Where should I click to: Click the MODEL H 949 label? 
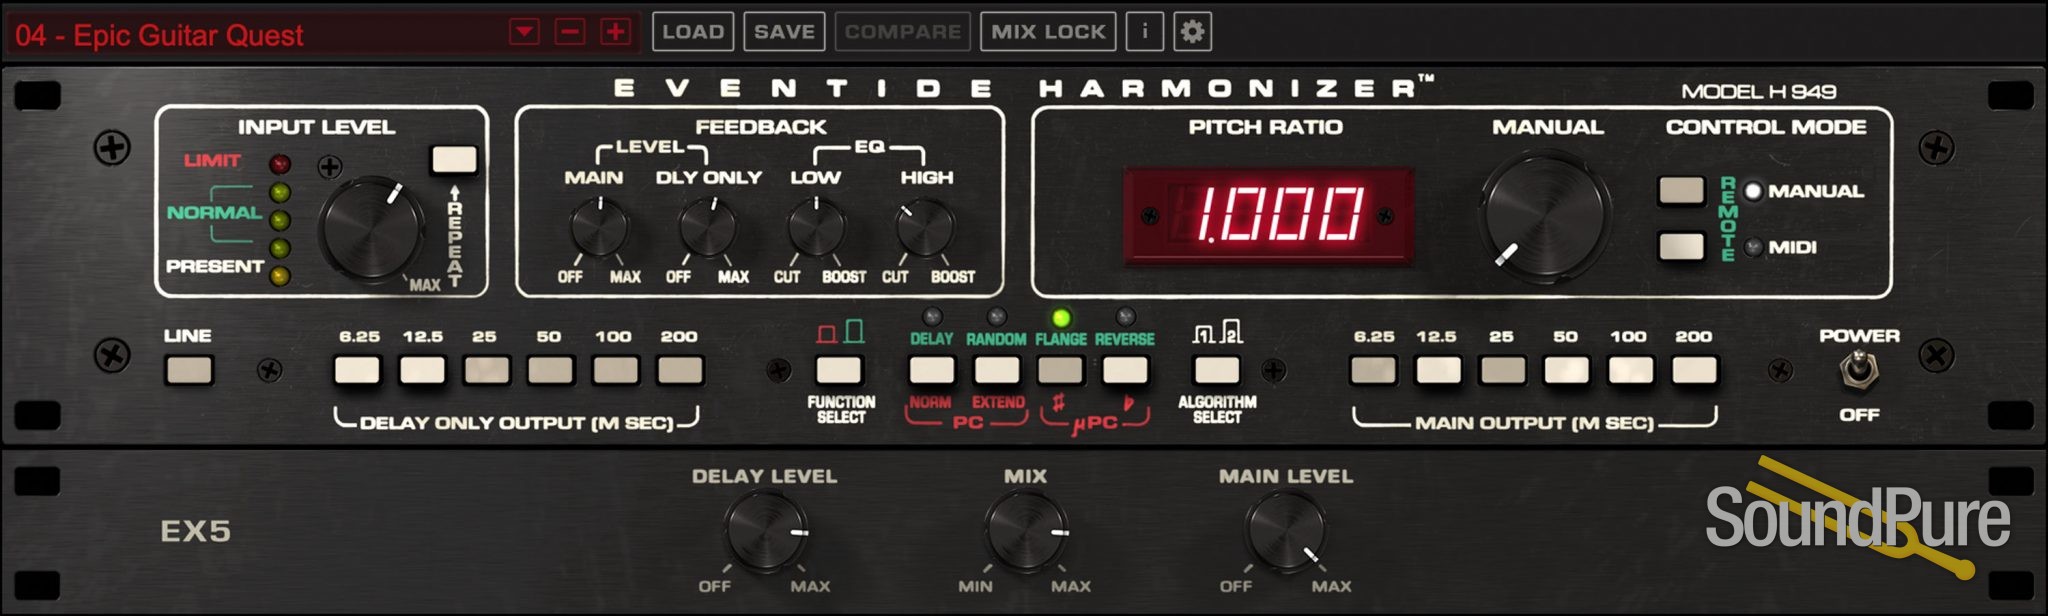1758,91
